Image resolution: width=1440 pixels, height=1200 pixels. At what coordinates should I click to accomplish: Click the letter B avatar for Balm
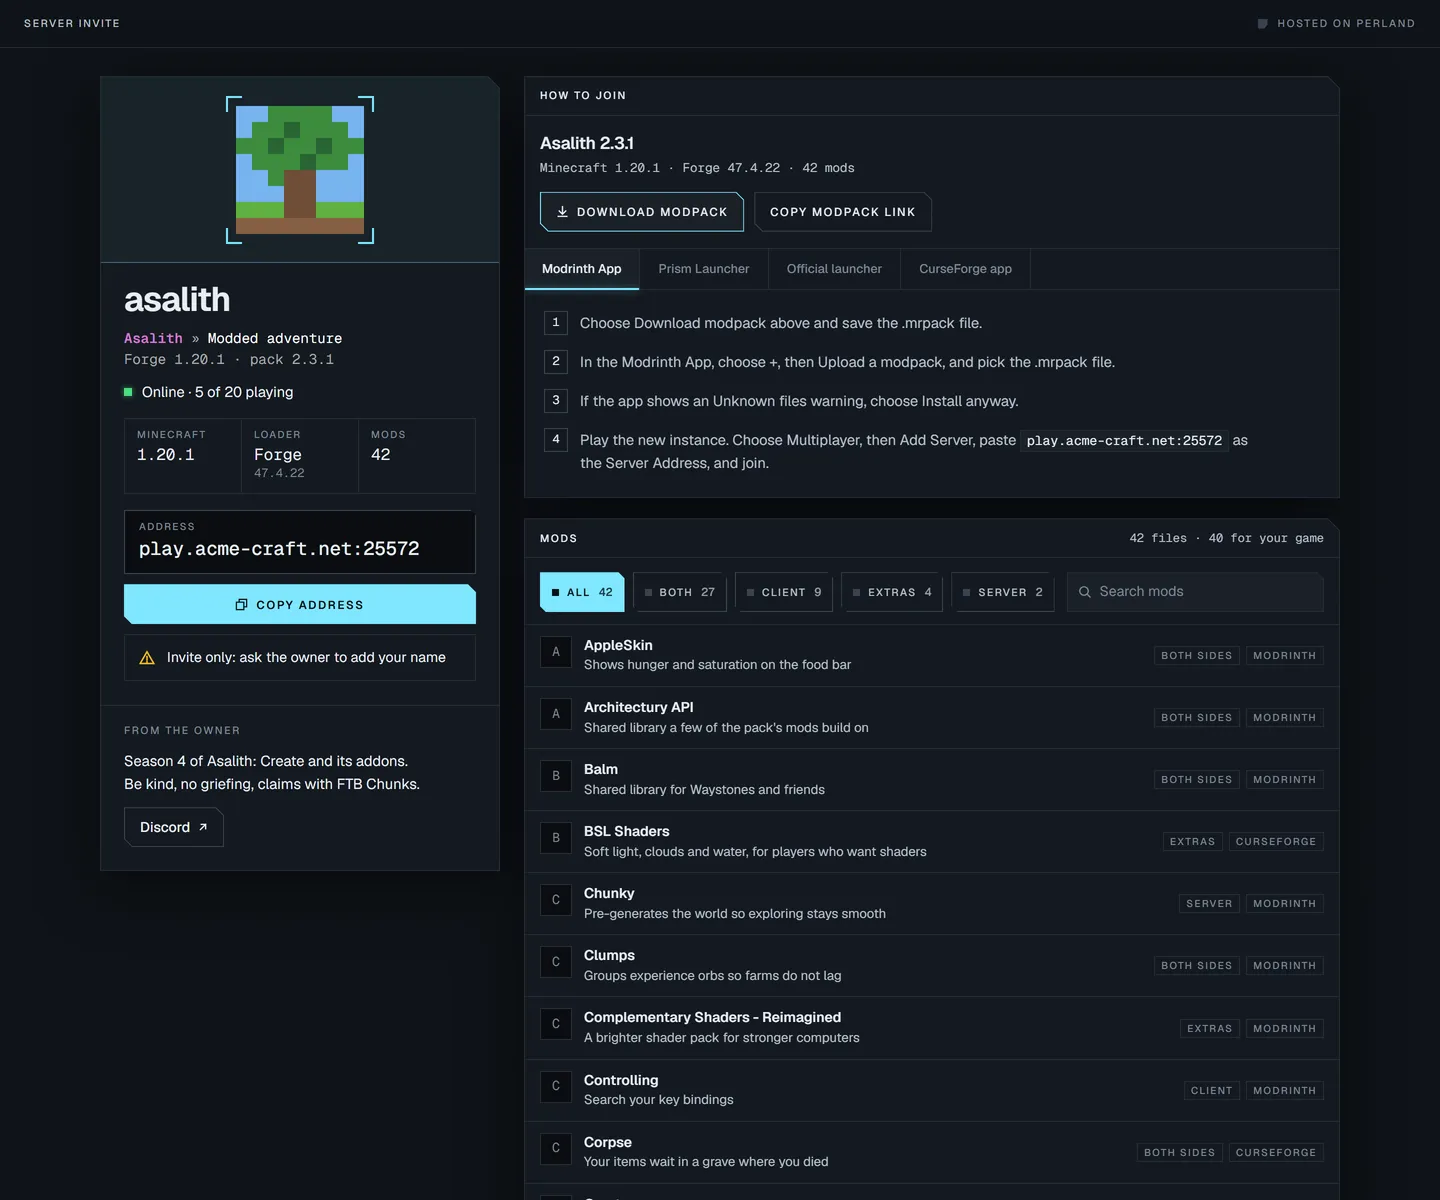[x=556, y=776]
